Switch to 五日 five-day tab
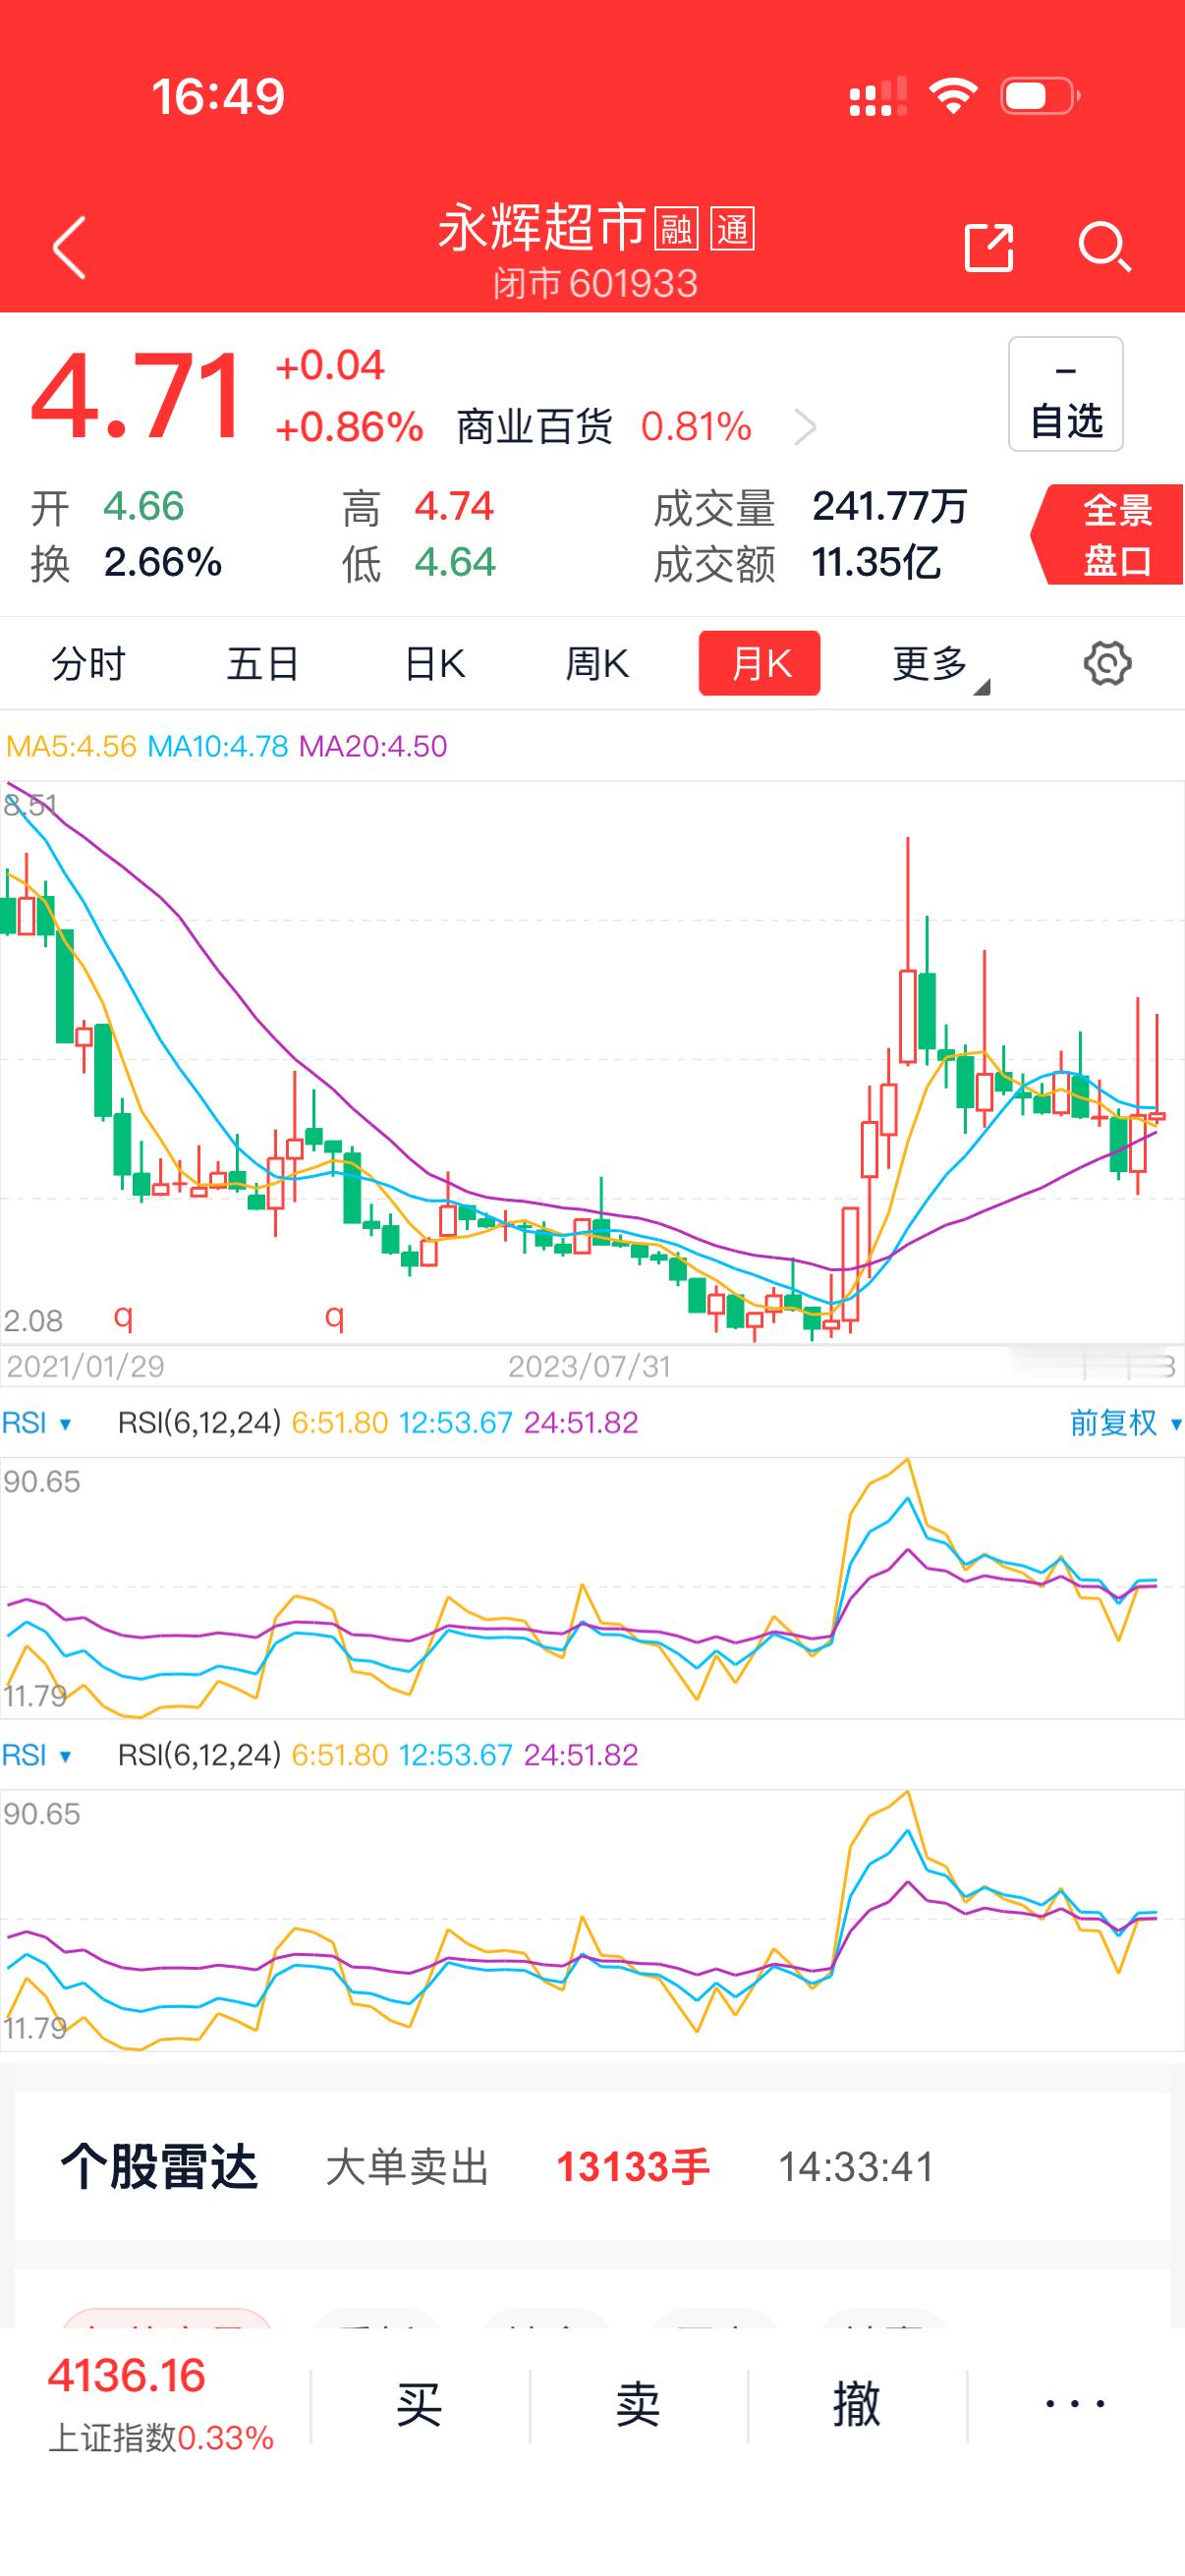This screenshot has width=1185, height=2576. pos(263,663)
